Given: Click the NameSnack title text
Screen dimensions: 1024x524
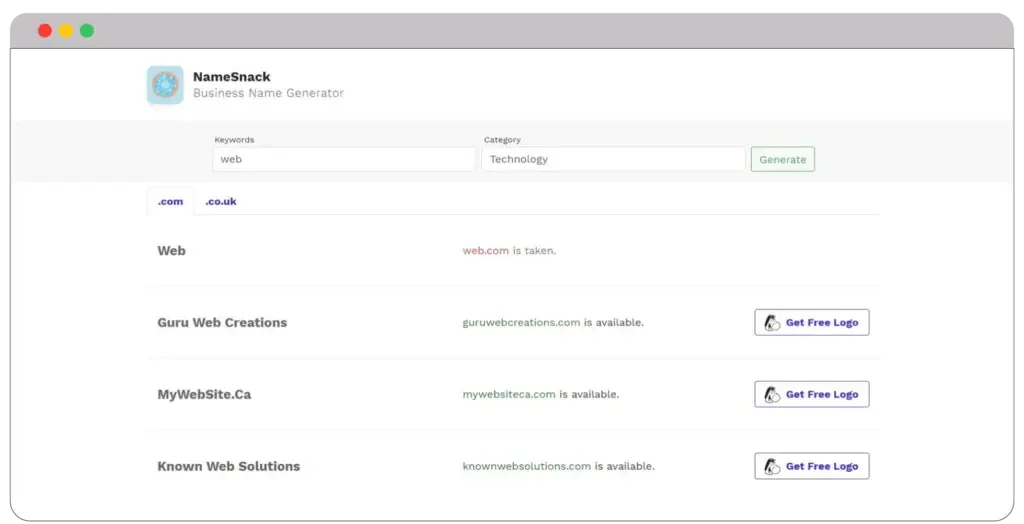Looking at the screenshot, I should point(232,77).
